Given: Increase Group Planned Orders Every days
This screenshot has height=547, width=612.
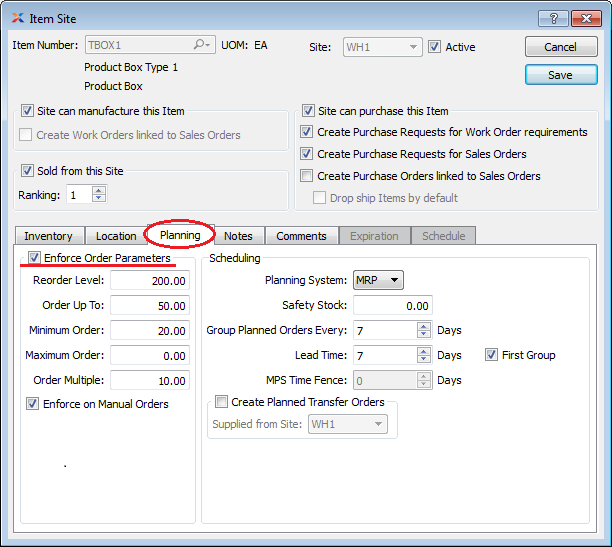Looking at the screenshot, I should click(425, 326).
